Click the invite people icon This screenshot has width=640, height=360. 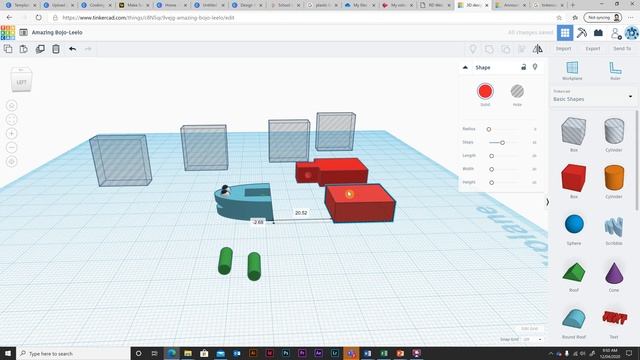point(616,33)
